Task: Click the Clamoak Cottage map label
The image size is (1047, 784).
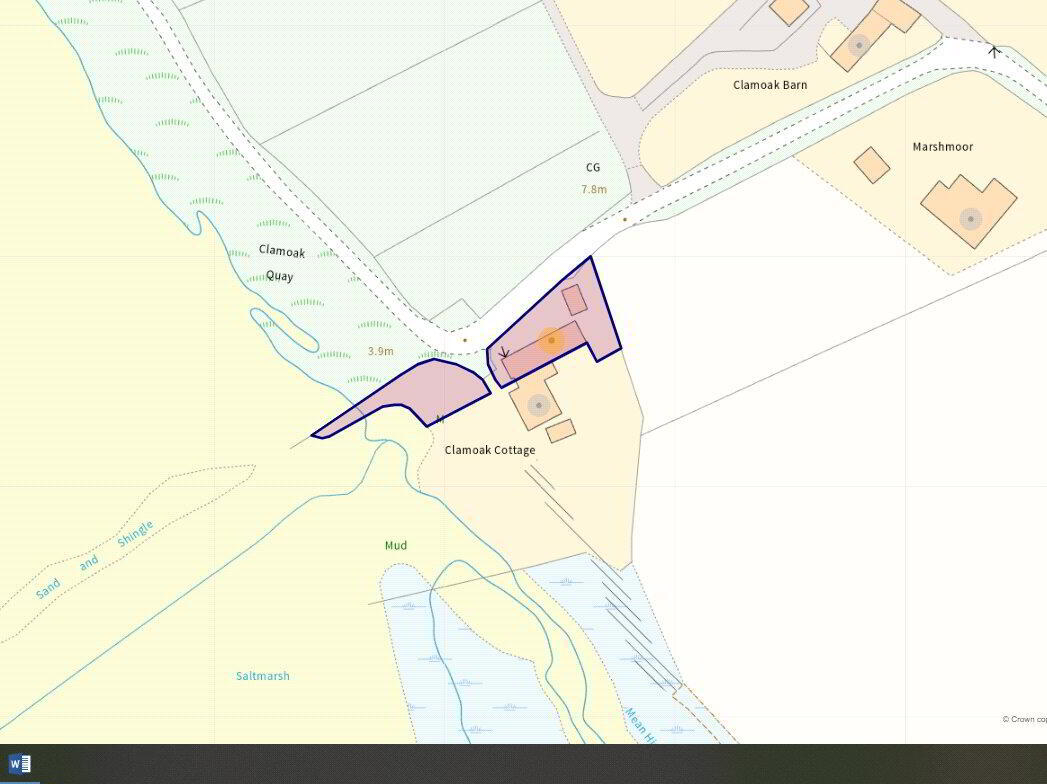Action: (x=490, y=449)
